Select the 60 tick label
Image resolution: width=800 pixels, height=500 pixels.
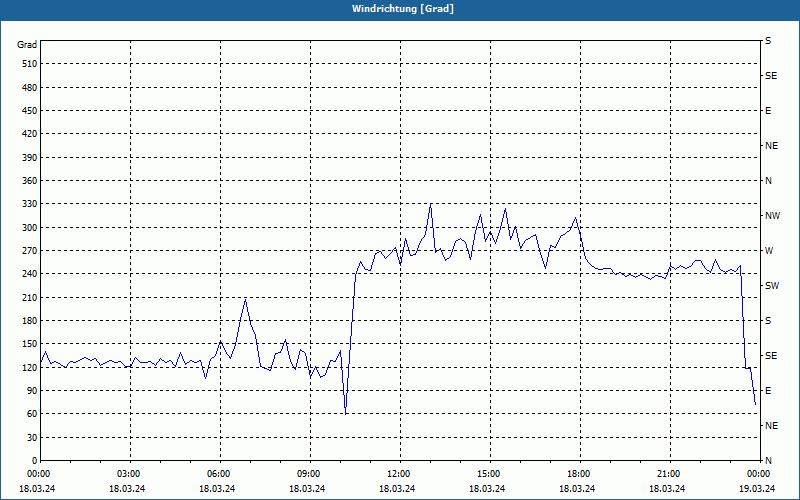point(33,414)
